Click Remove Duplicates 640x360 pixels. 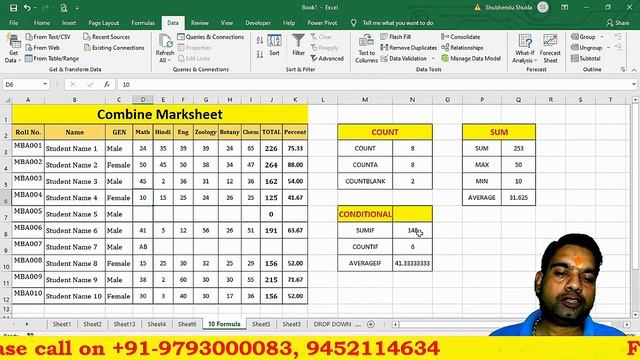pos(409,48)
